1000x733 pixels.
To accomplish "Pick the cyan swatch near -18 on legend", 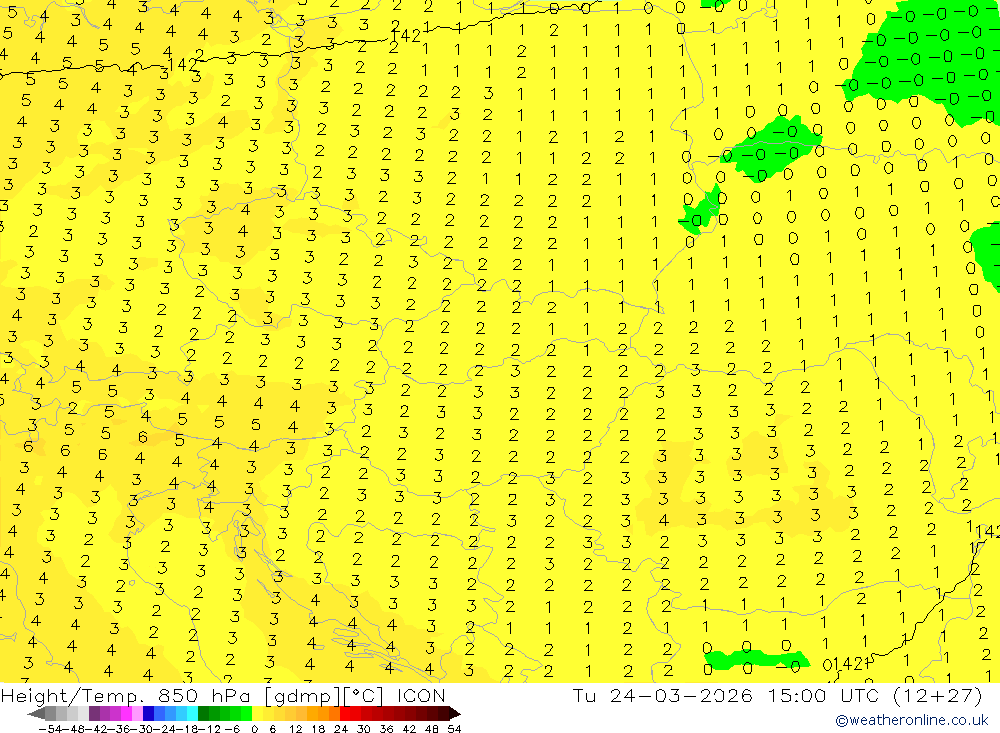I will (x=192, y=713).
